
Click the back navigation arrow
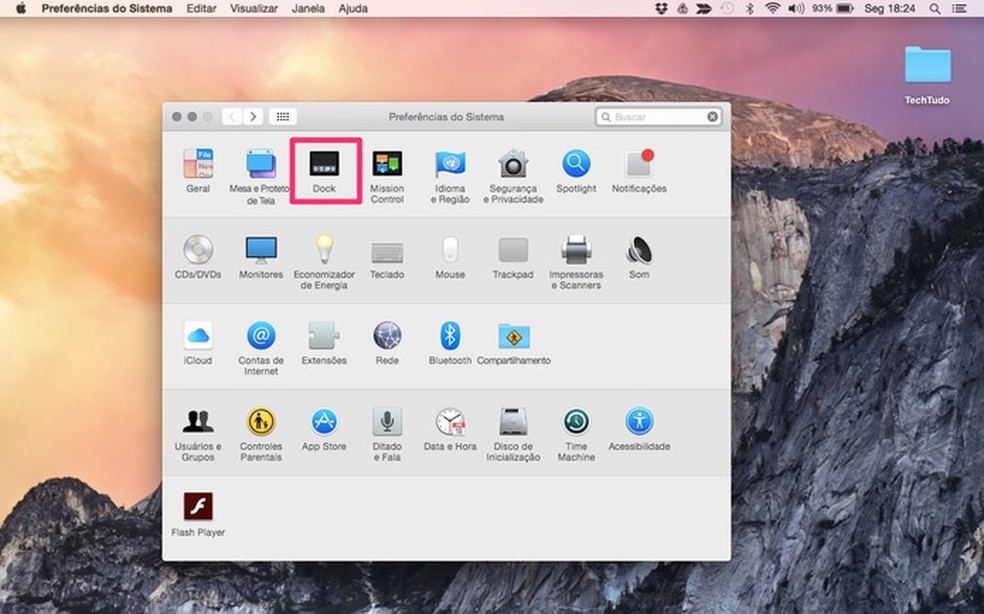(232, 117)
